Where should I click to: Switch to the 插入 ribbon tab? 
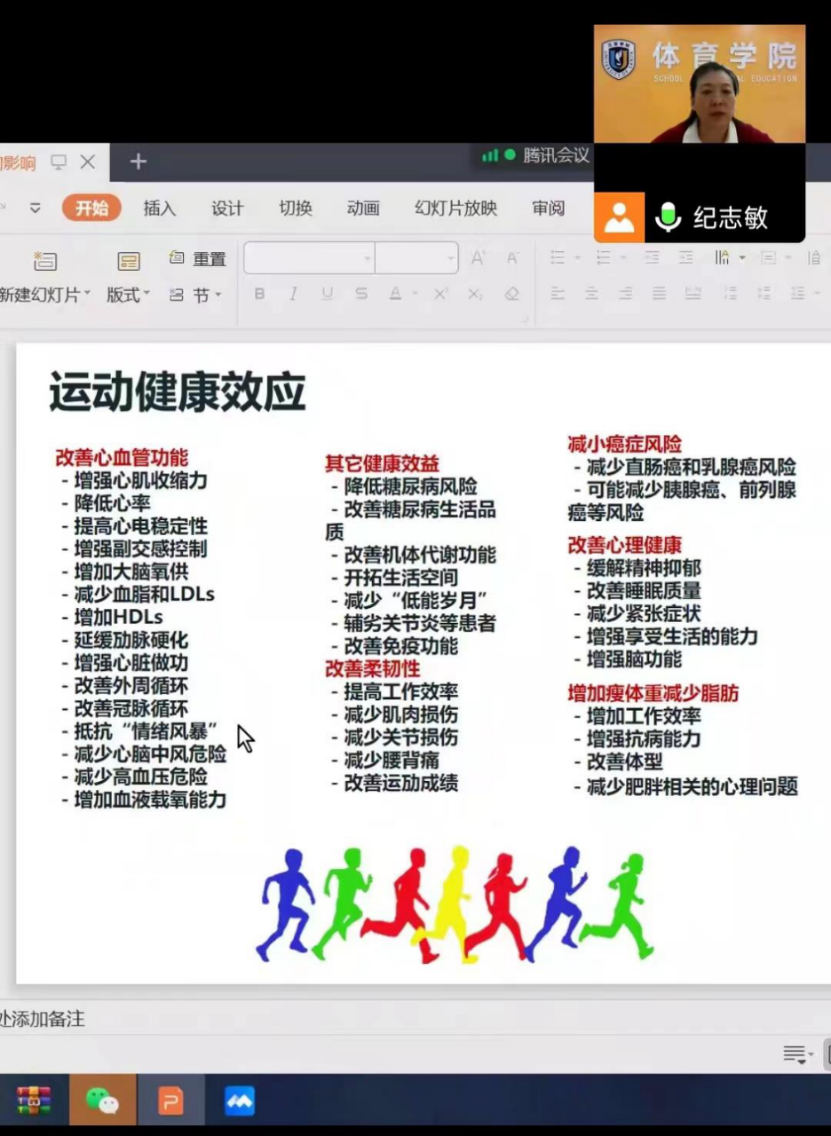coord(159,208)
